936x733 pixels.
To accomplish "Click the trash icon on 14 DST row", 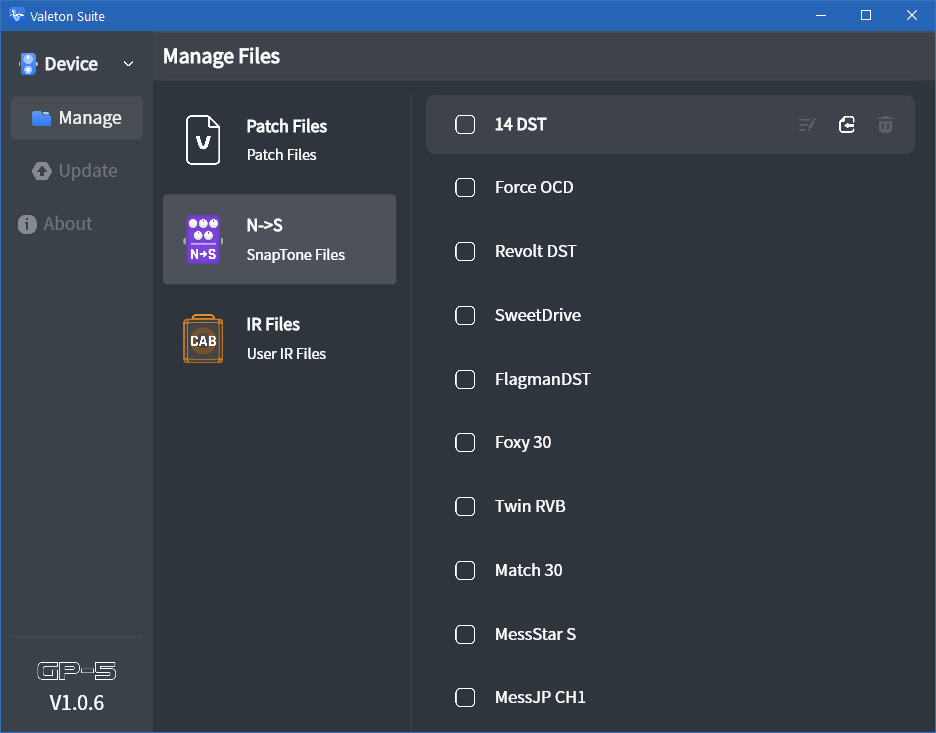I will 885,125.
